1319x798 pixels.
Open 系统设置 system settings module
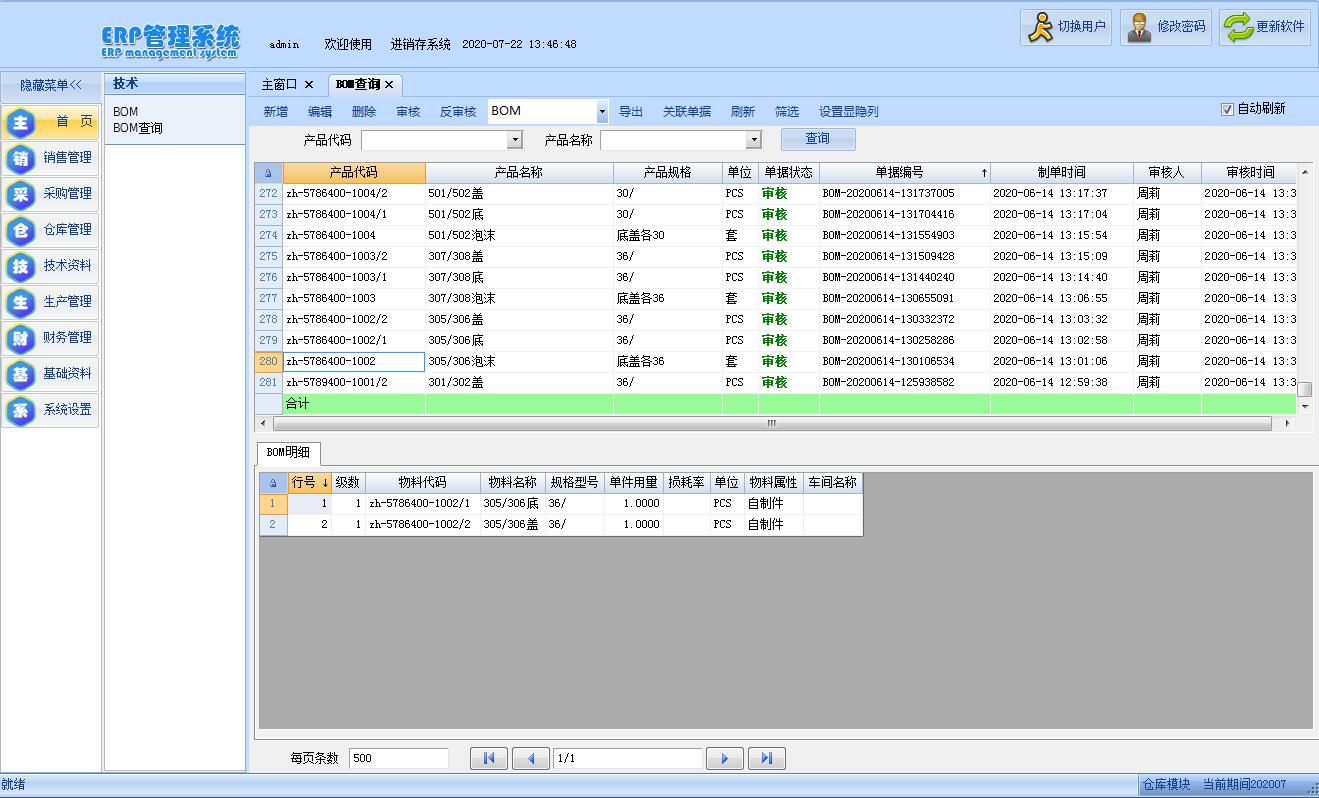point(51,410)
